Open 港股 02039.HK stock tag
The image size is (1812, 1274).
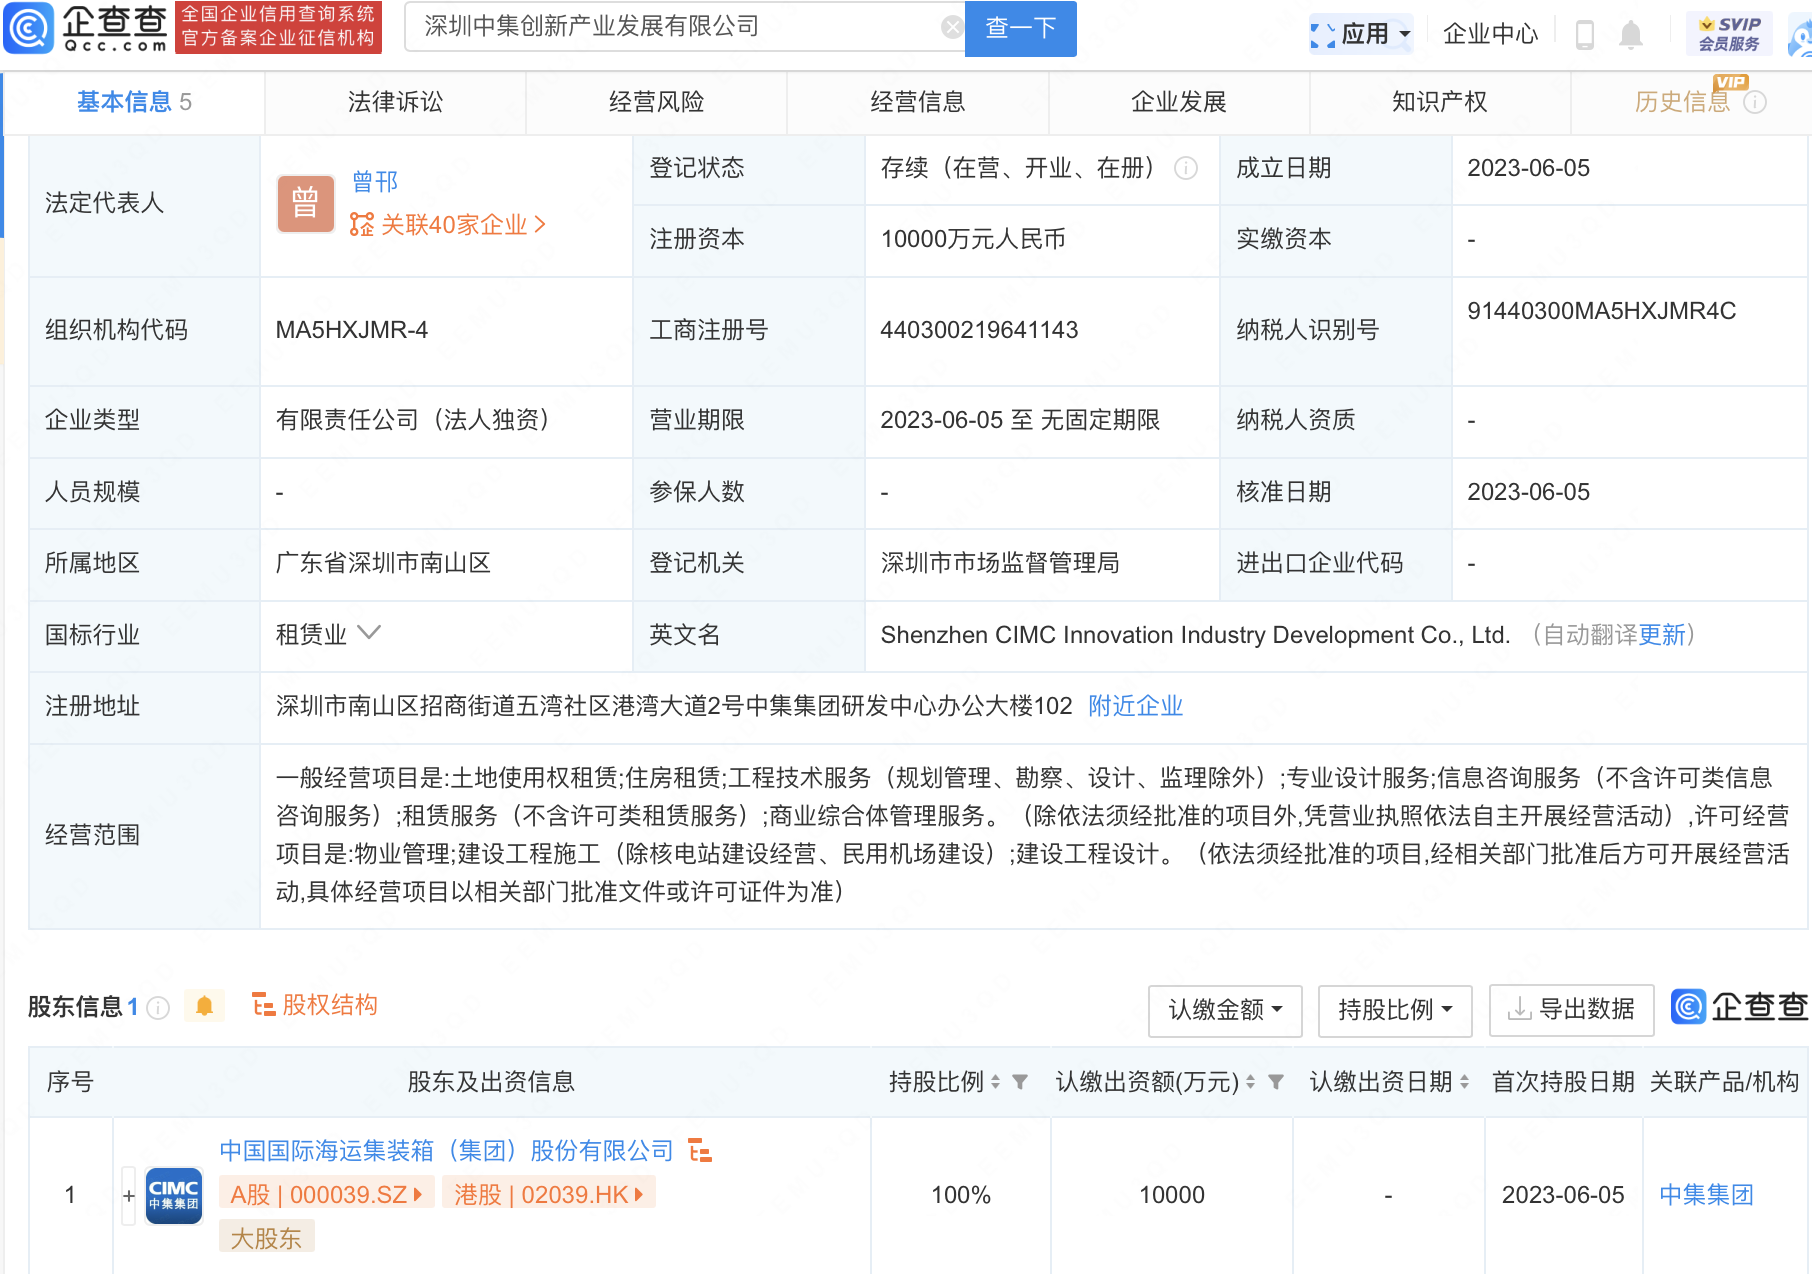[548, 1194]
